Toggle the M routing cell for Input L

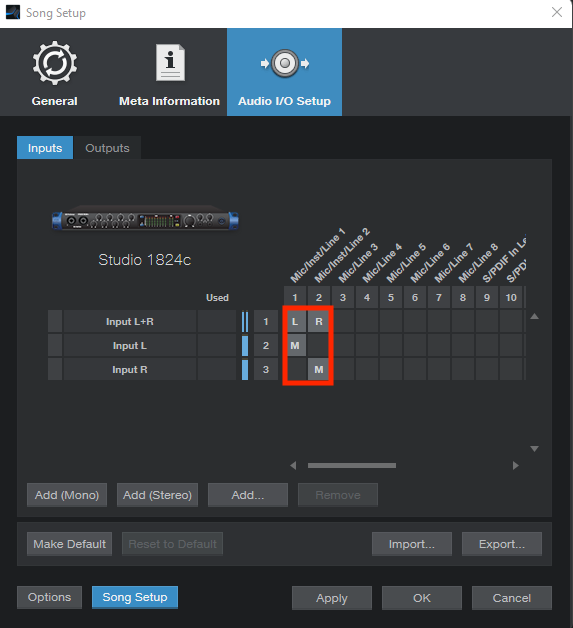295,345
